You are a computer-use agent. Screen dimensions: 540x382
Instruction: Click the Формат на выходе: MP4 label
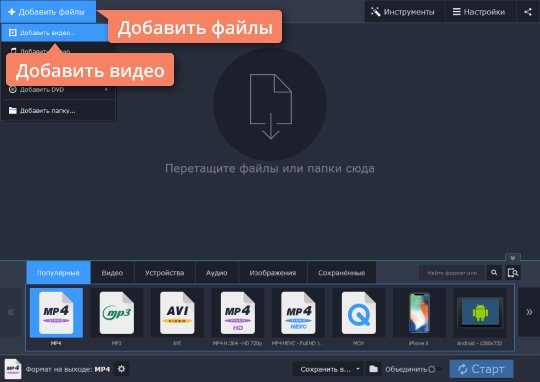[68, 369]
